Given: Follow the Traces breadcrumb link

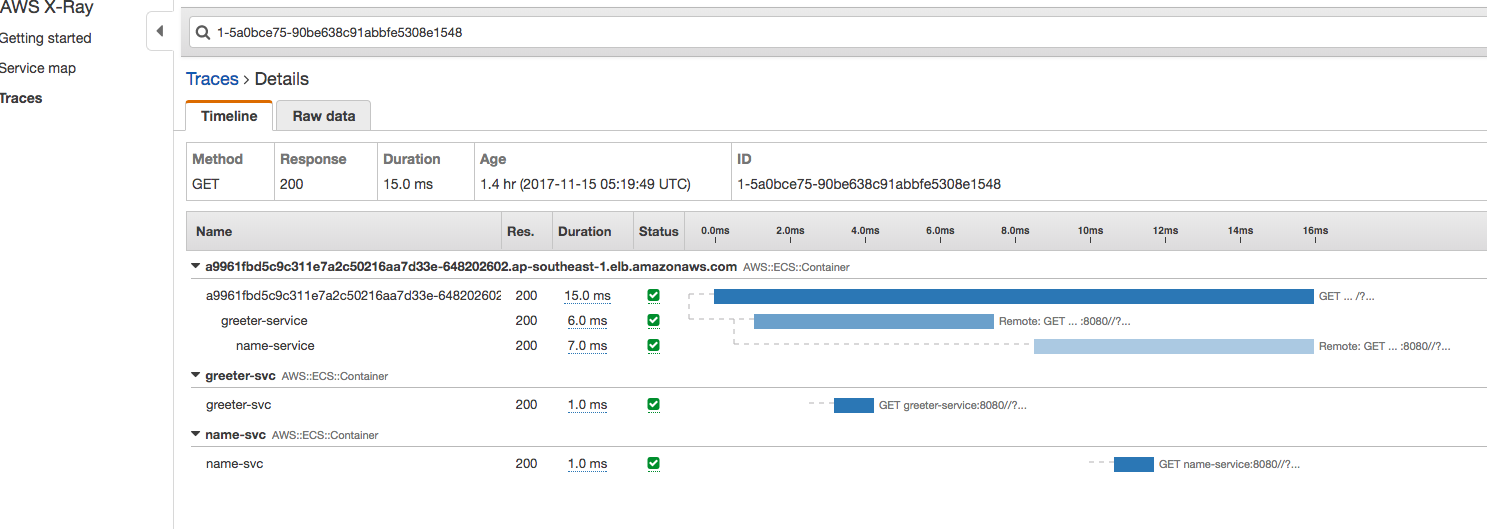Looking at the screenshot, I should (x=212, y=79).
